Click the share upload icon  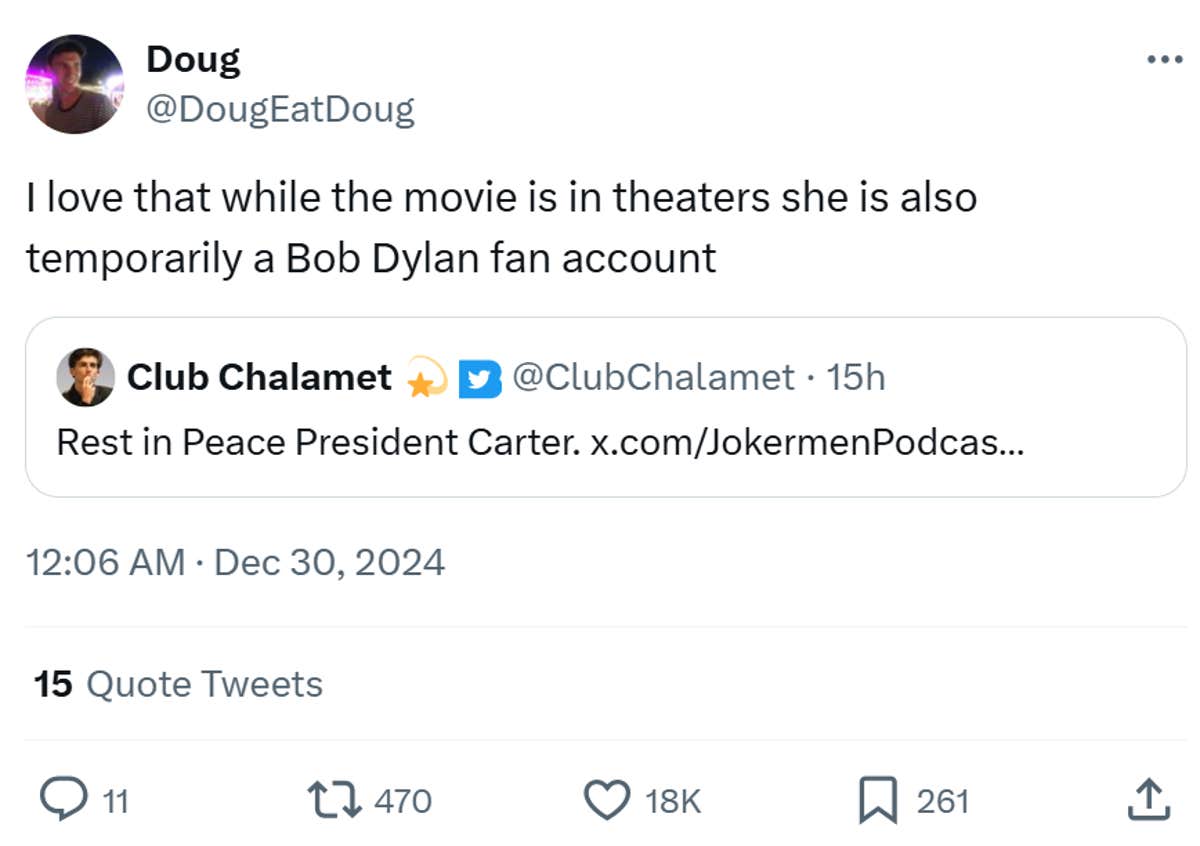click(1148, 800)
